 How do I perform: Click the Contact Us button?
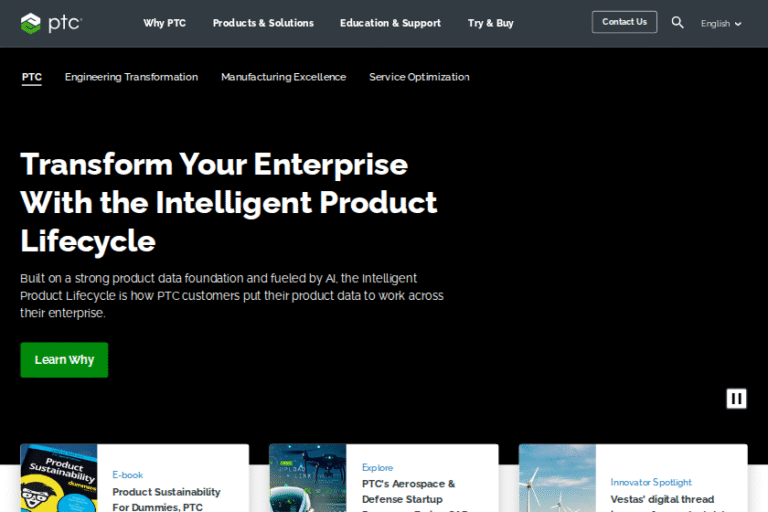click(624, 22)
